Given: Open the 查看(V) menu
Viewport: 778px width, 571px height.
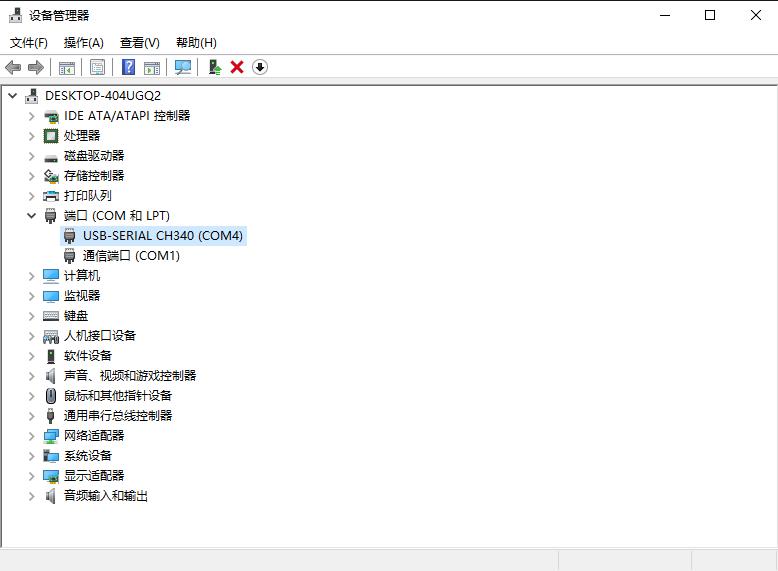Looking at the screenshot, I should [x=139, y=43].
